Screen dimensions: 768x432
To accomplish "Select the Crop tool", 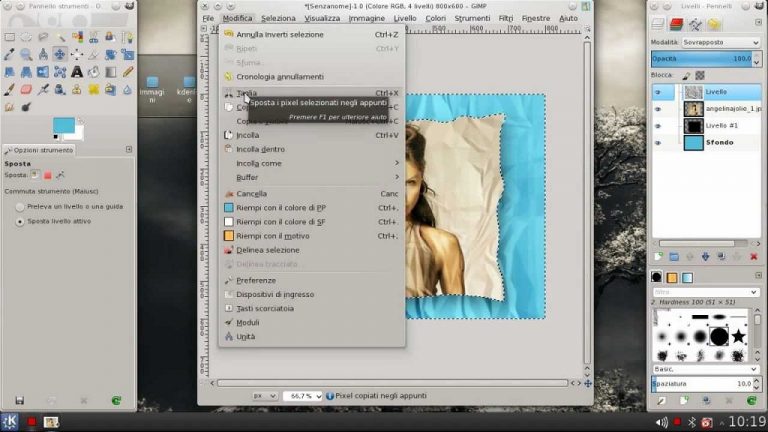I will point(94,54).
